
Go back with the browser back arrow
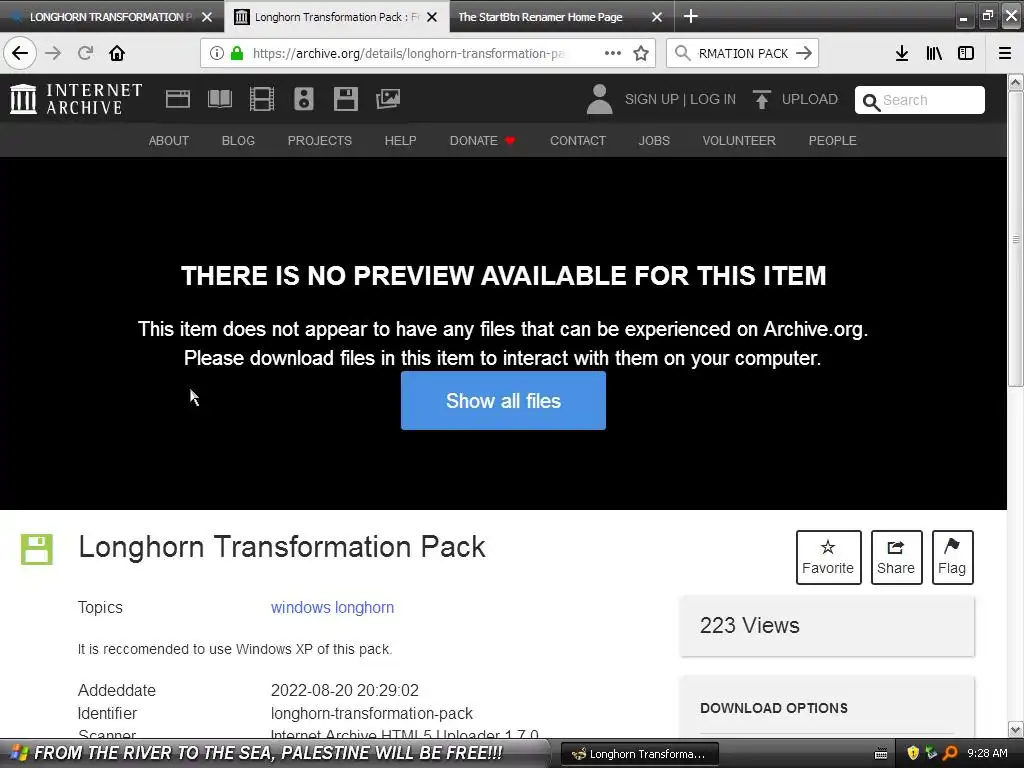coord(20,53)
